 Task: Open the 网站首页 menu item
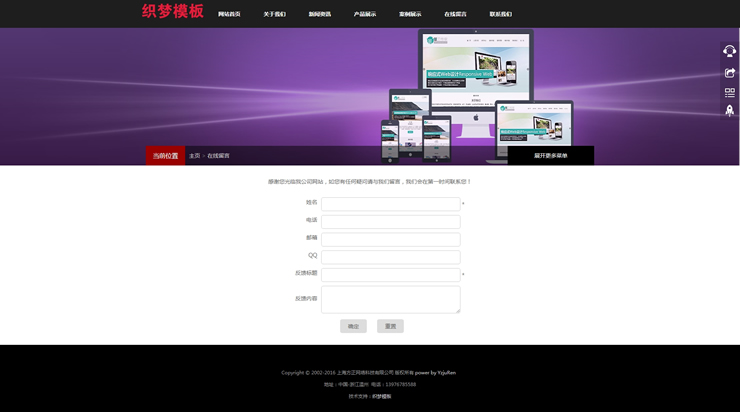tap(229, 14)
